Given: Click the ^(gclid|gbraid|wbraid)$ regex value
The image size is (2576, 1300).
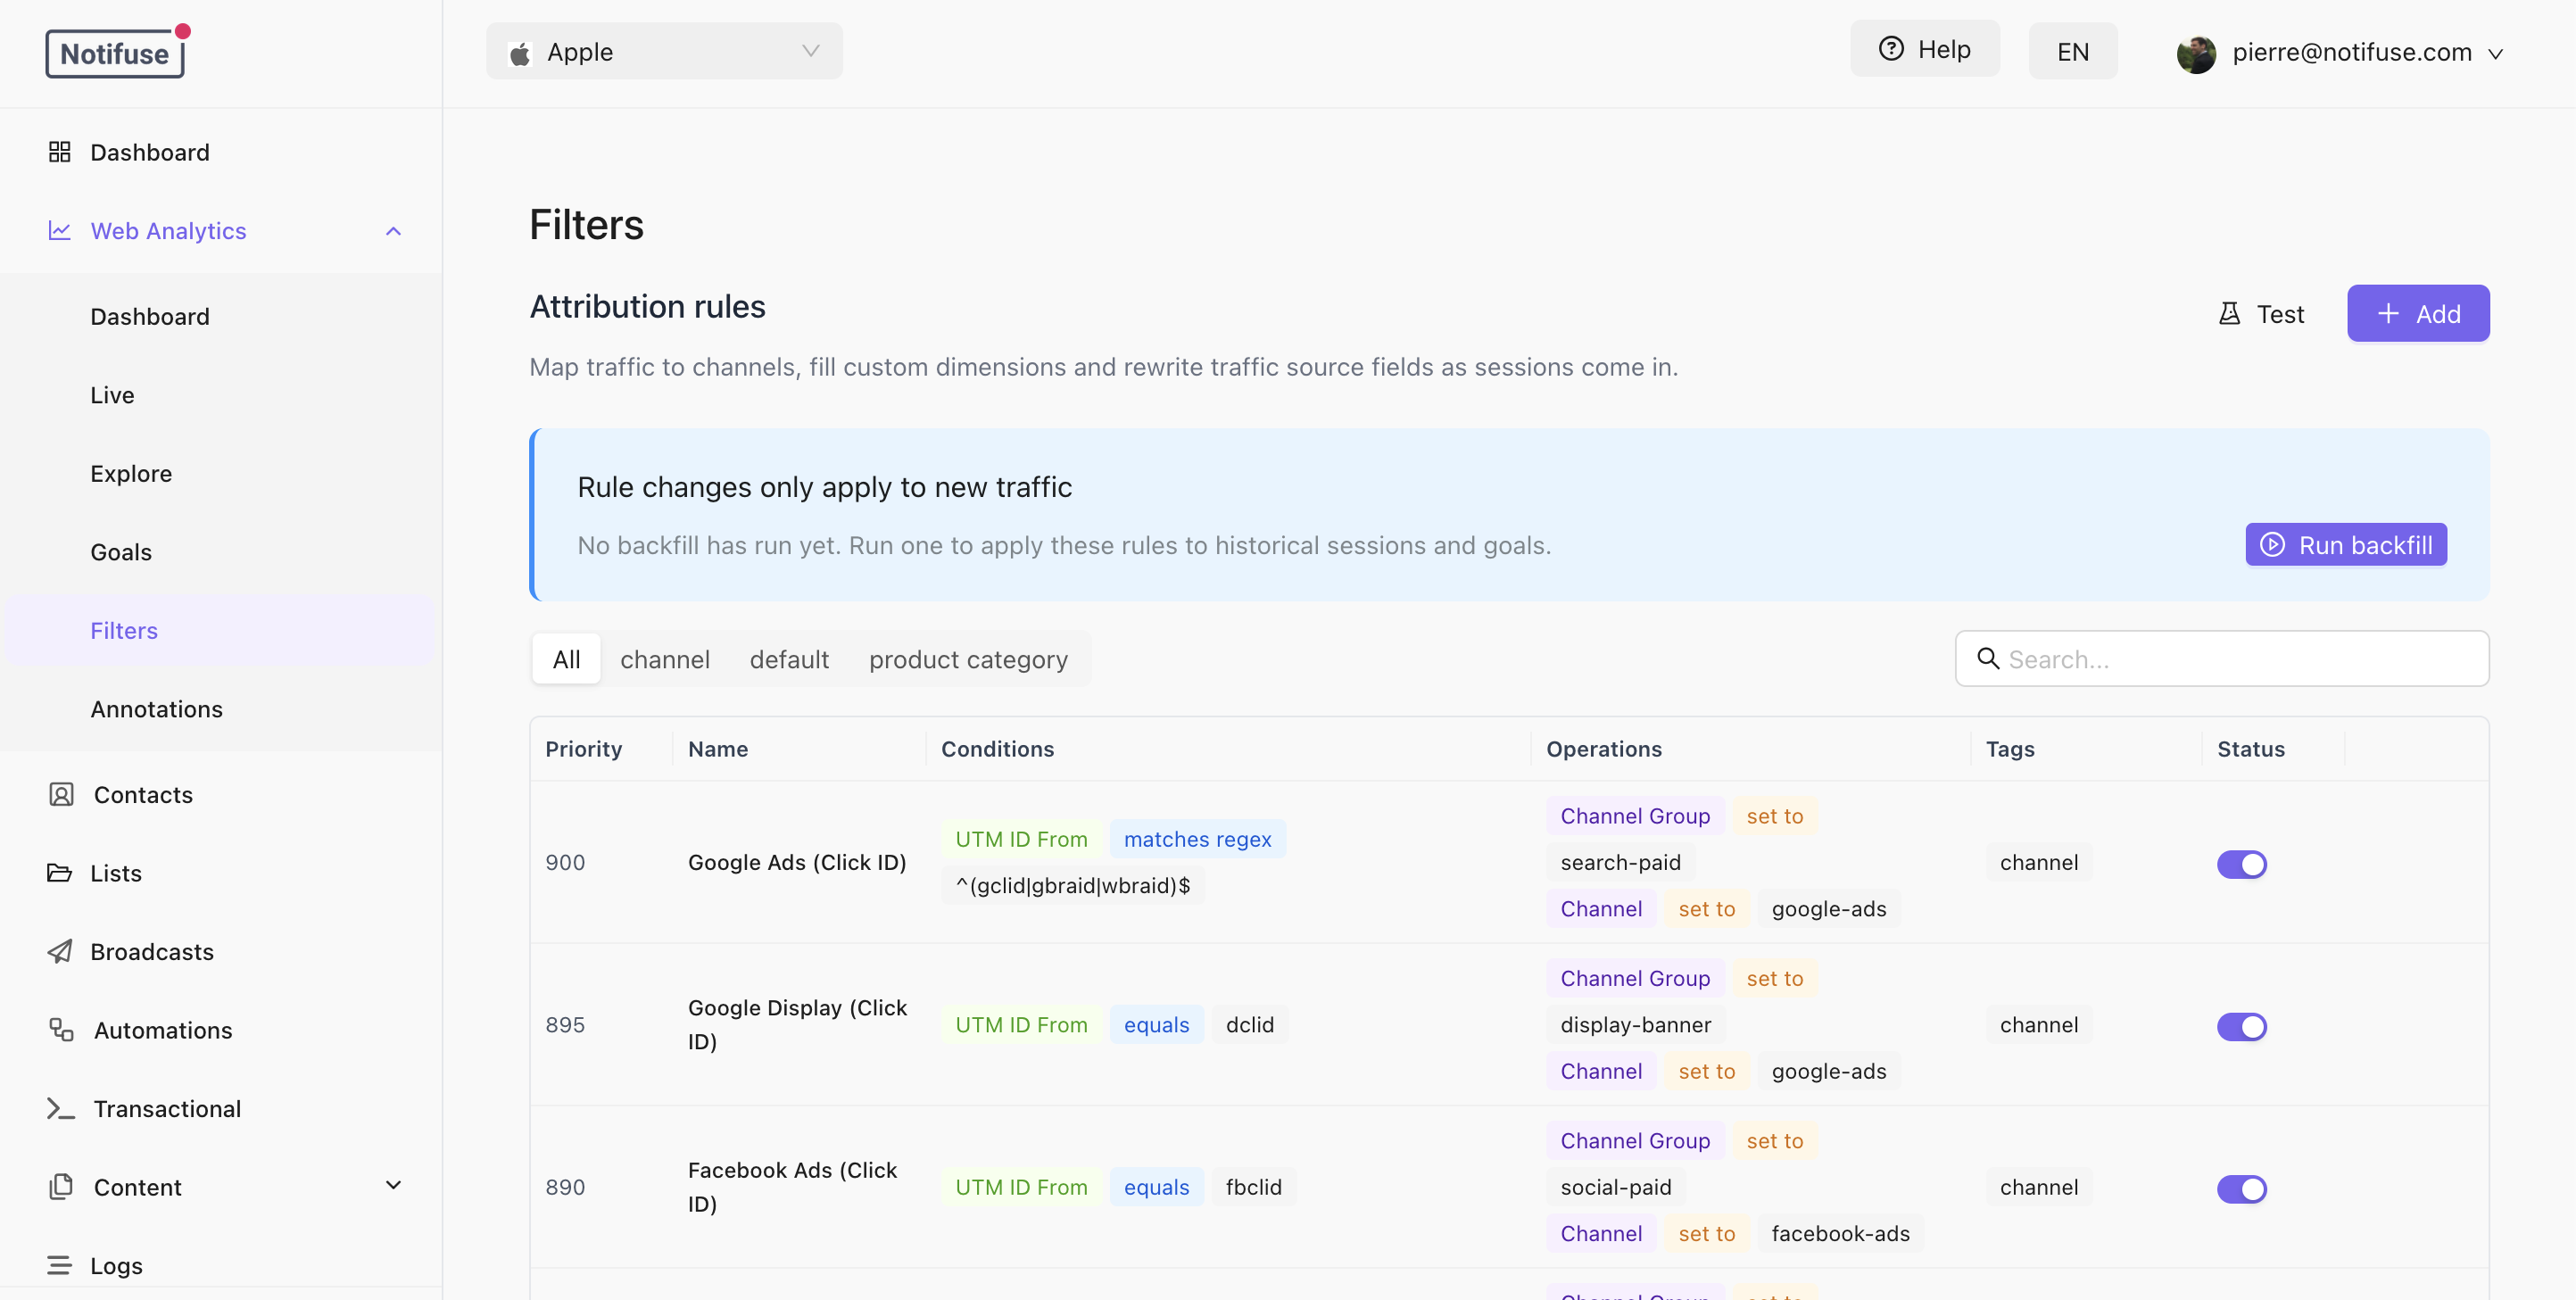Looking at the screenshot, I should (1072, 886).
